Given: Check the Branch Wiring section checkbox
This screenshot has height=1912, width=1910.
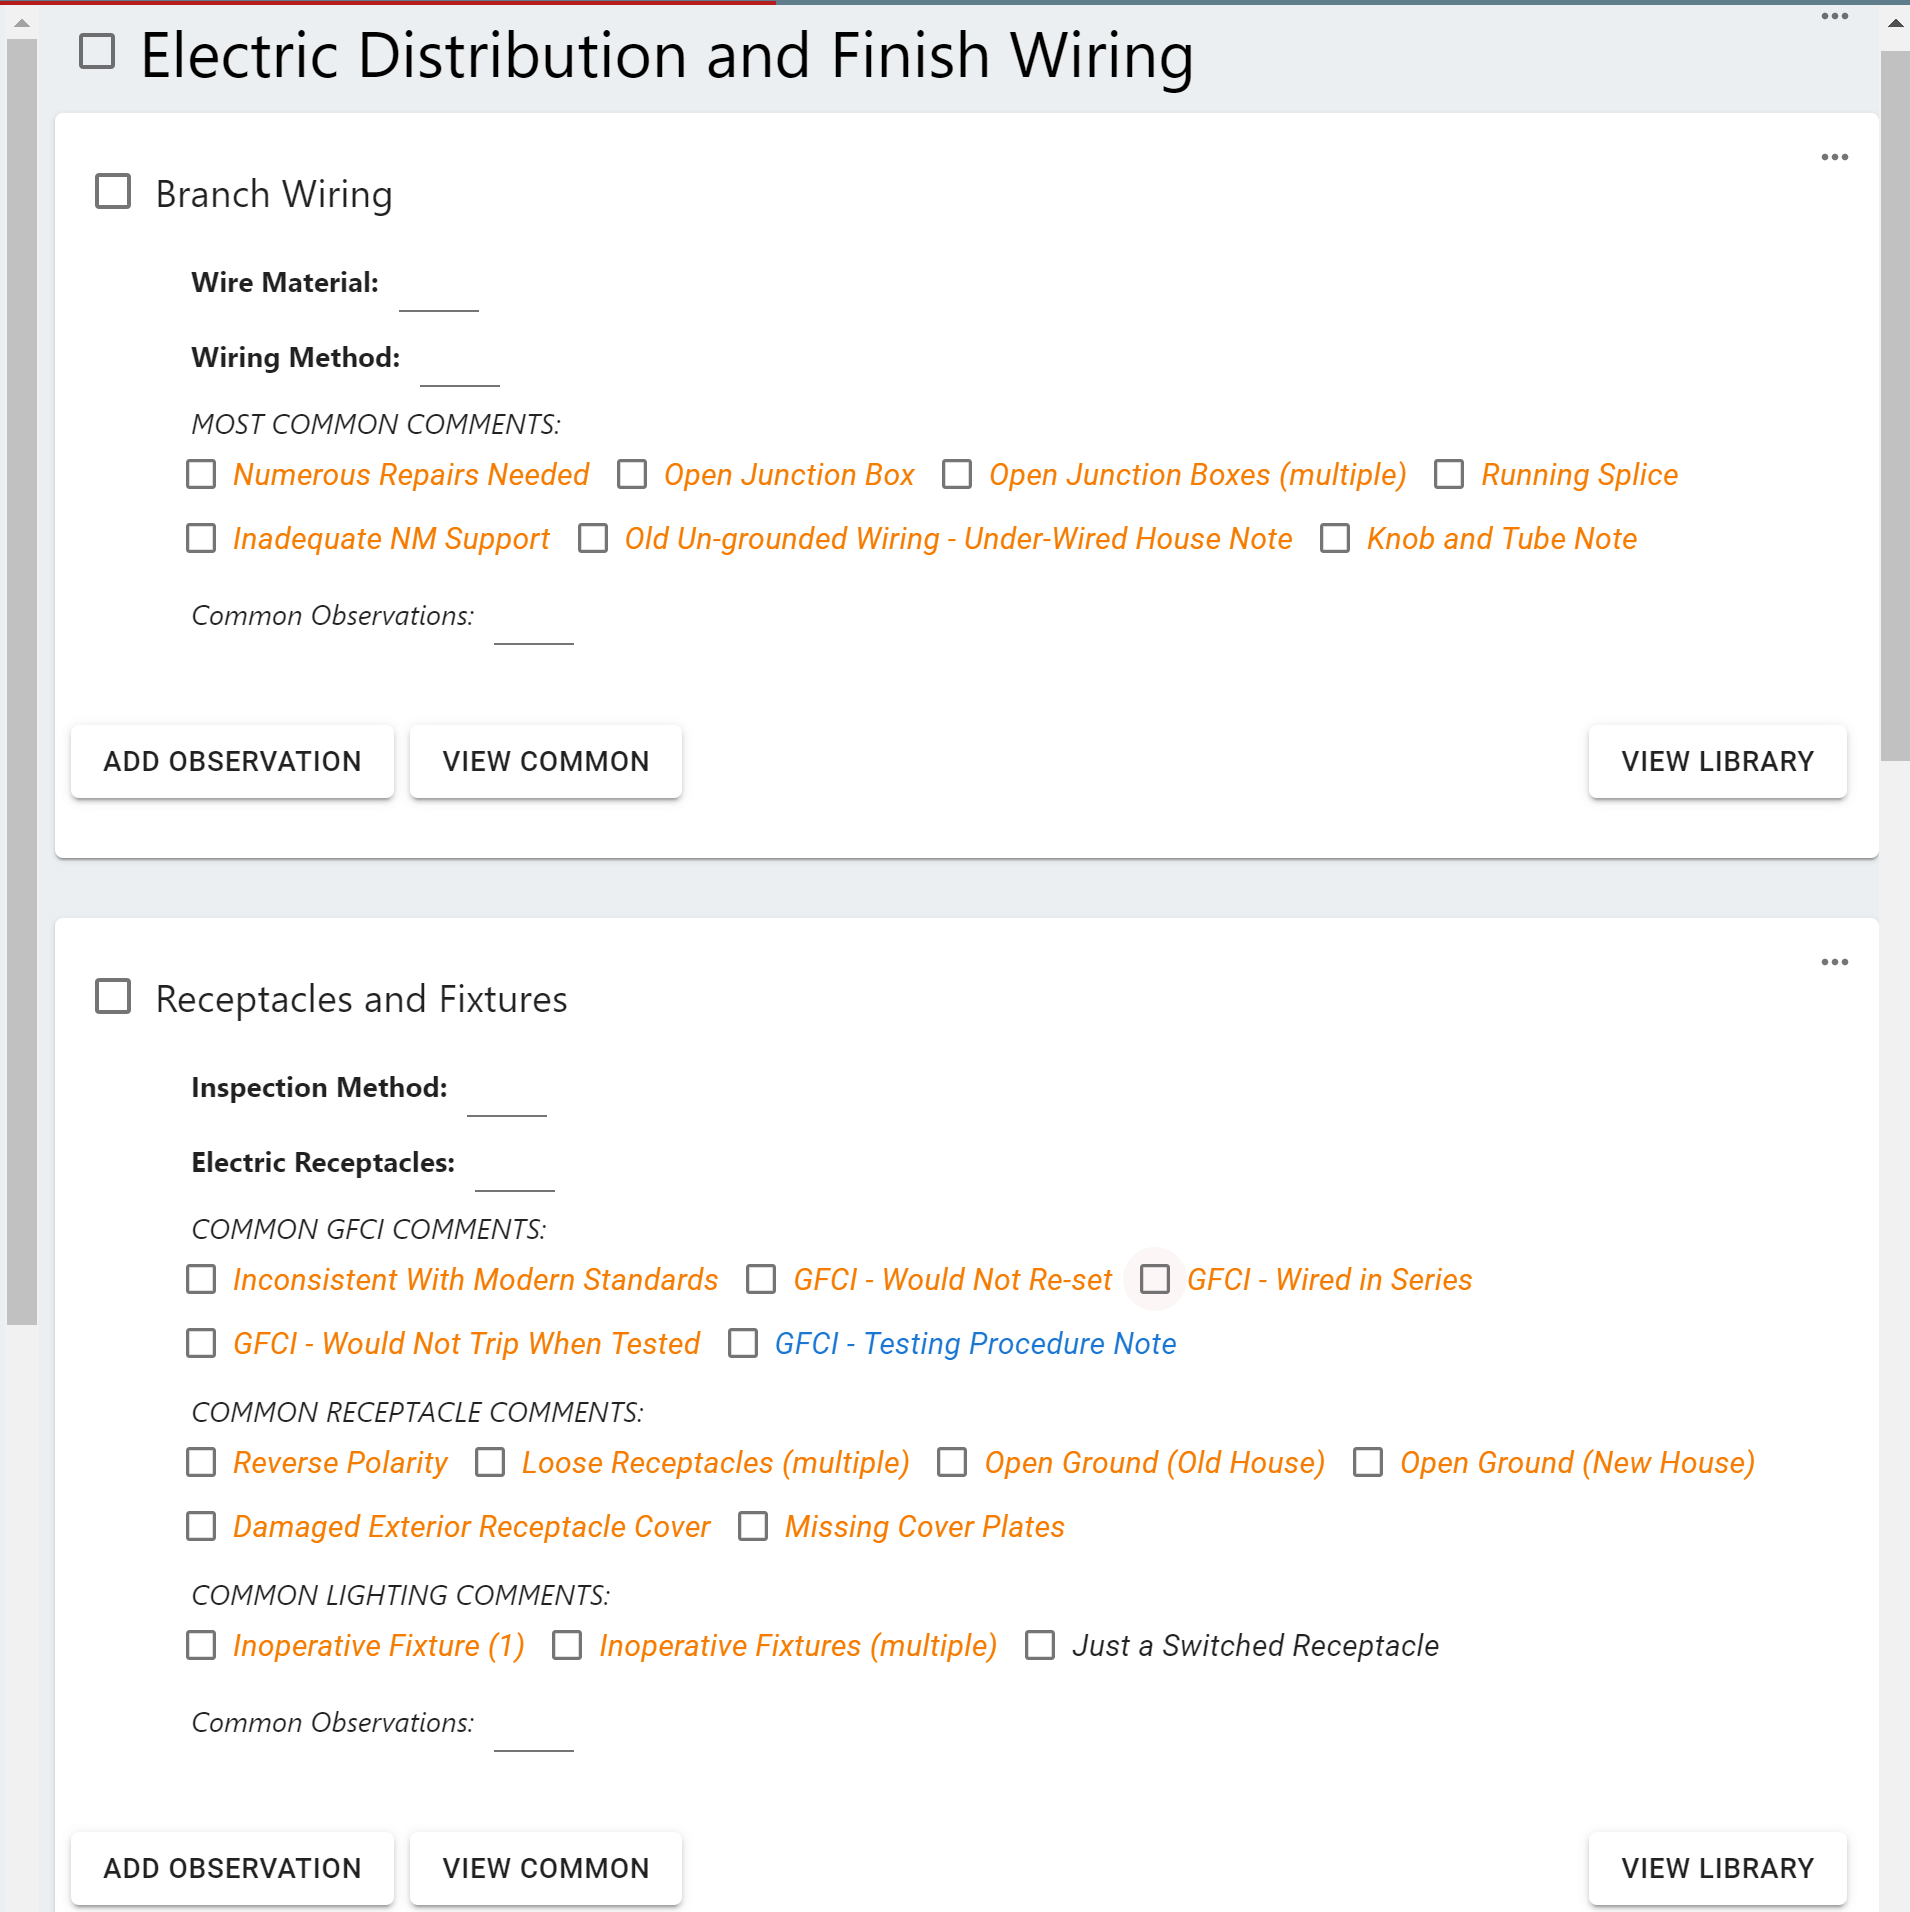Looking at the screenshot, I should tap(113, 192).
